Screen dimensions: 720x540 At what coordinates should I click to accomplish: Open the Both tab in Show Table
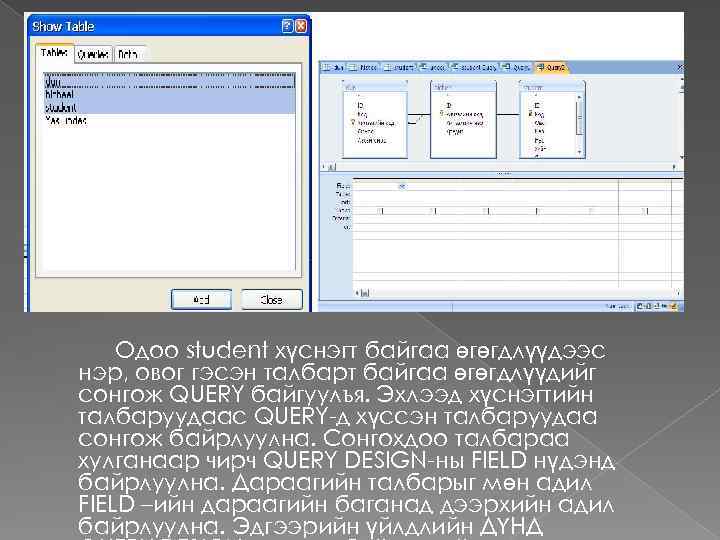[x=129, y=54]
